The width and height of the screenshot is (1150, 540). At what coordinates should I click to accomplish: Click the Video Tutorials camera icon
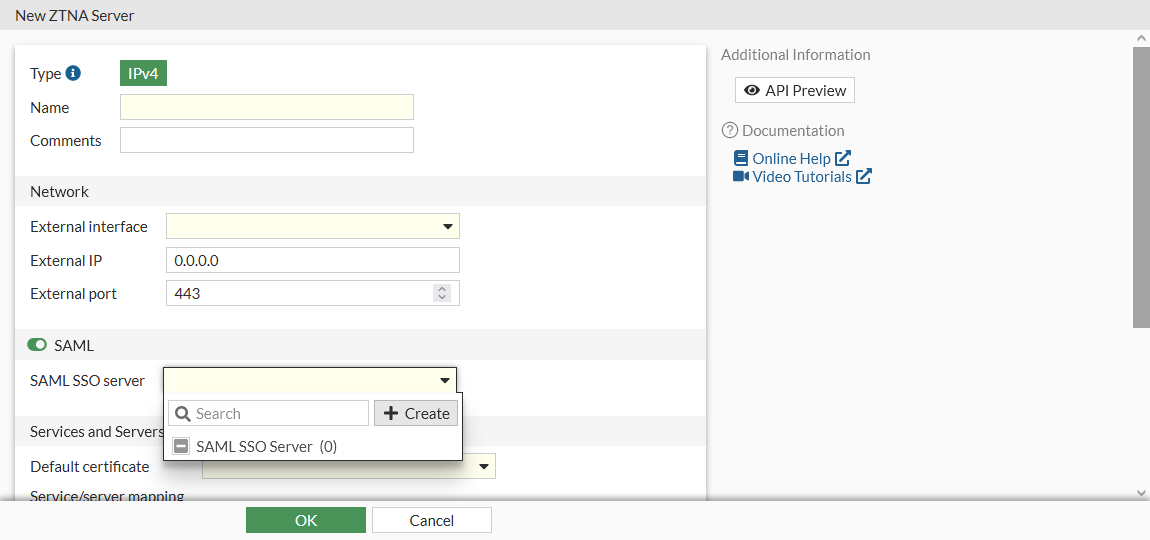[741, 176]
